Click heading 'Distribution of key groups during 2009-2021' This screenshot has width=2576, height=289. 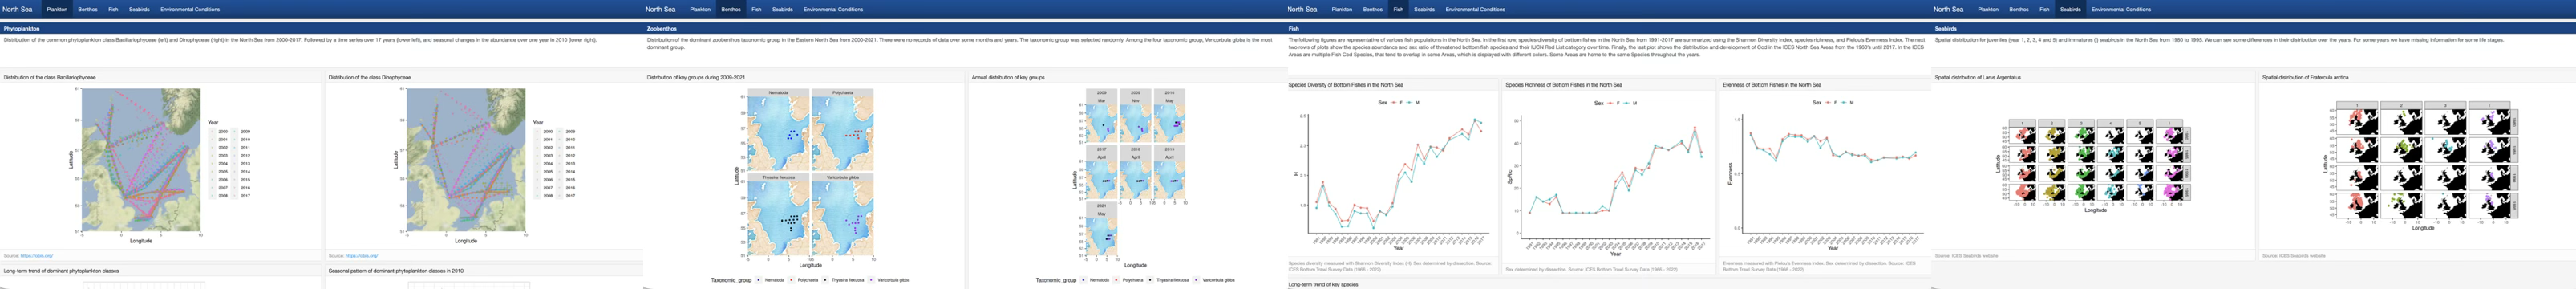pyautogui.click(x=696, y=77)
